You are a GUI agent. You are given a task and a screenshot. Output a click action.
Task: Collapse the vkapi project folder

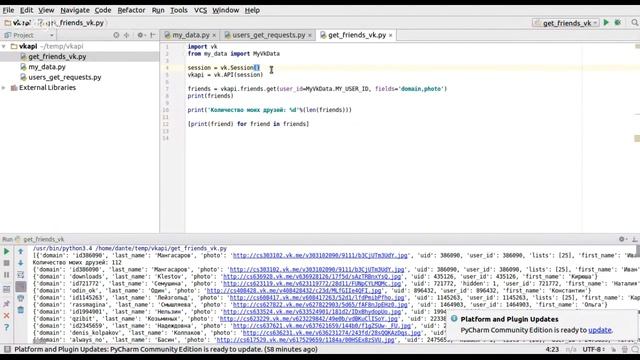click(x=4, y=47)
